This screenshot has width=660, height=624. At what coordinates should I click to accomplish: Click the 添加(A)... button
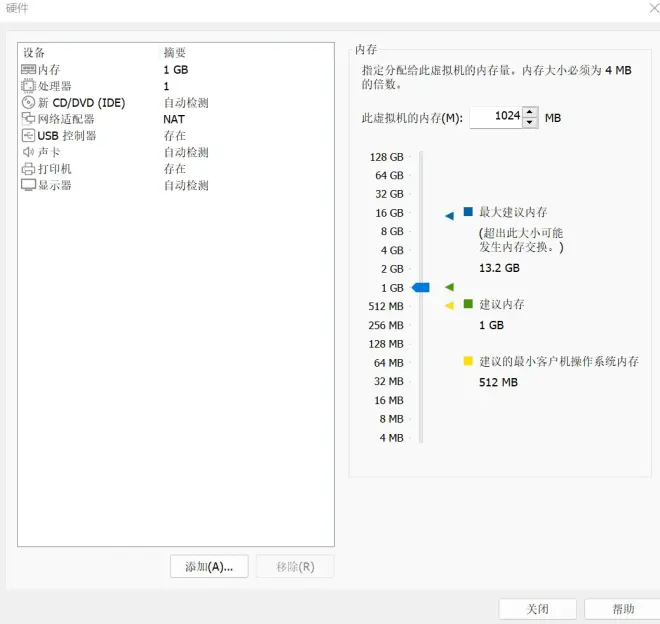click(x=209, y=566)
